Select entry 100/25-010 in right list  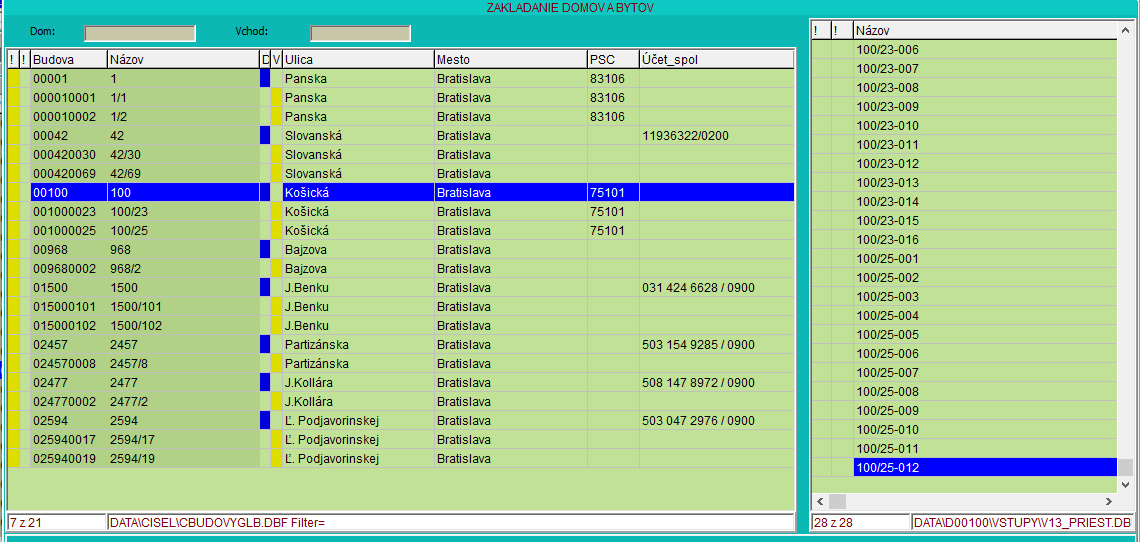pyautogui.click(x=985, y=429)
